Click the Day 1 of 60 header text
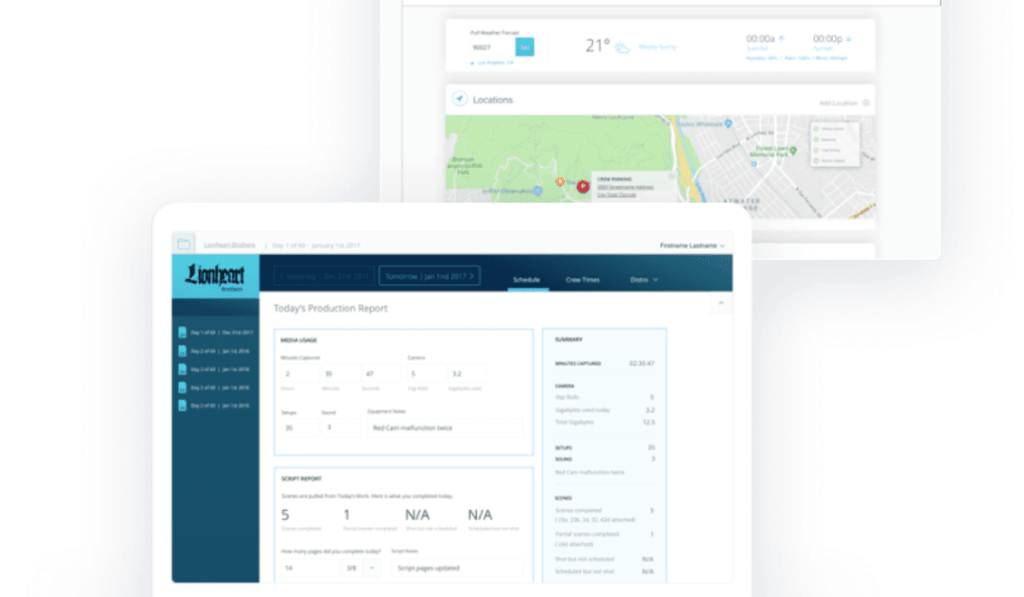The image size is (1024, 597). tap(316, 246)
